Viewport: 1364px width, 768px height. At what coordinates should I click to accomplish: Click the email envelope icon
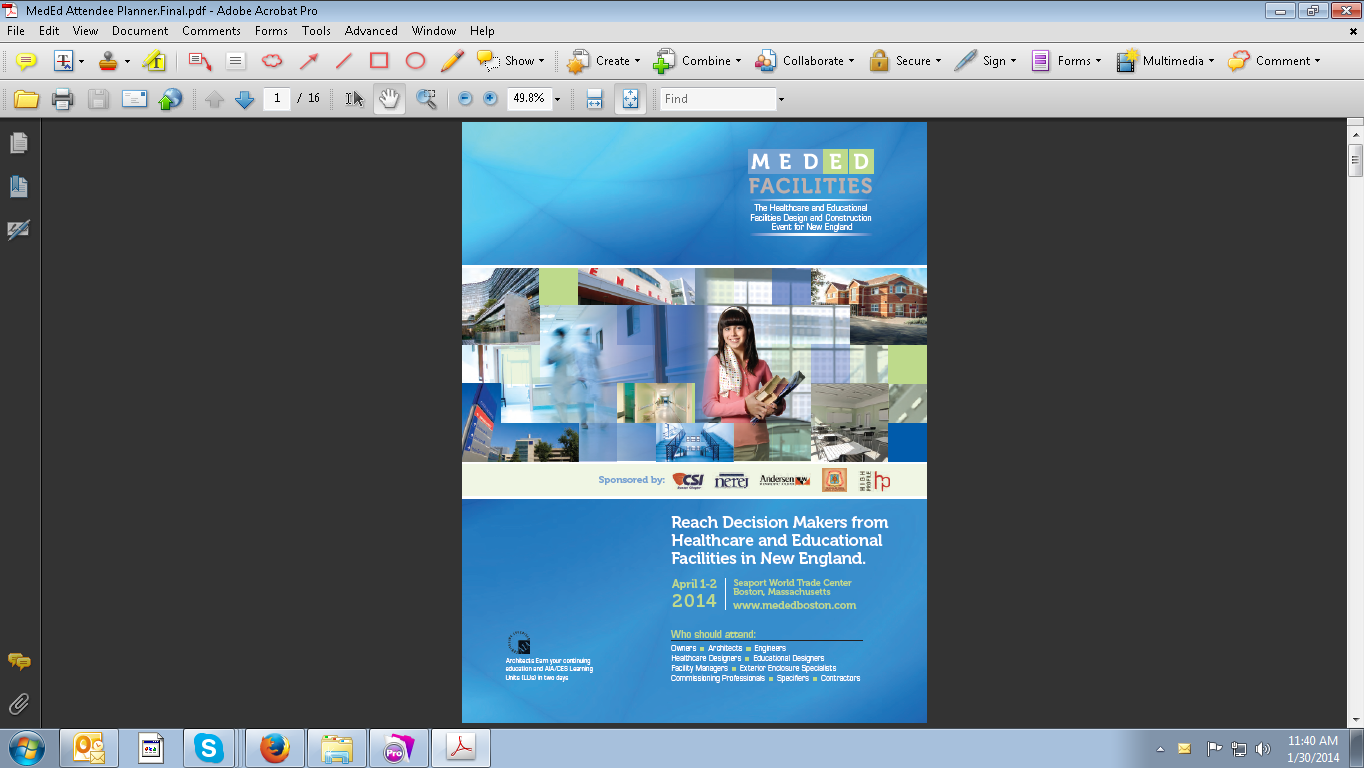pos(134,99)
